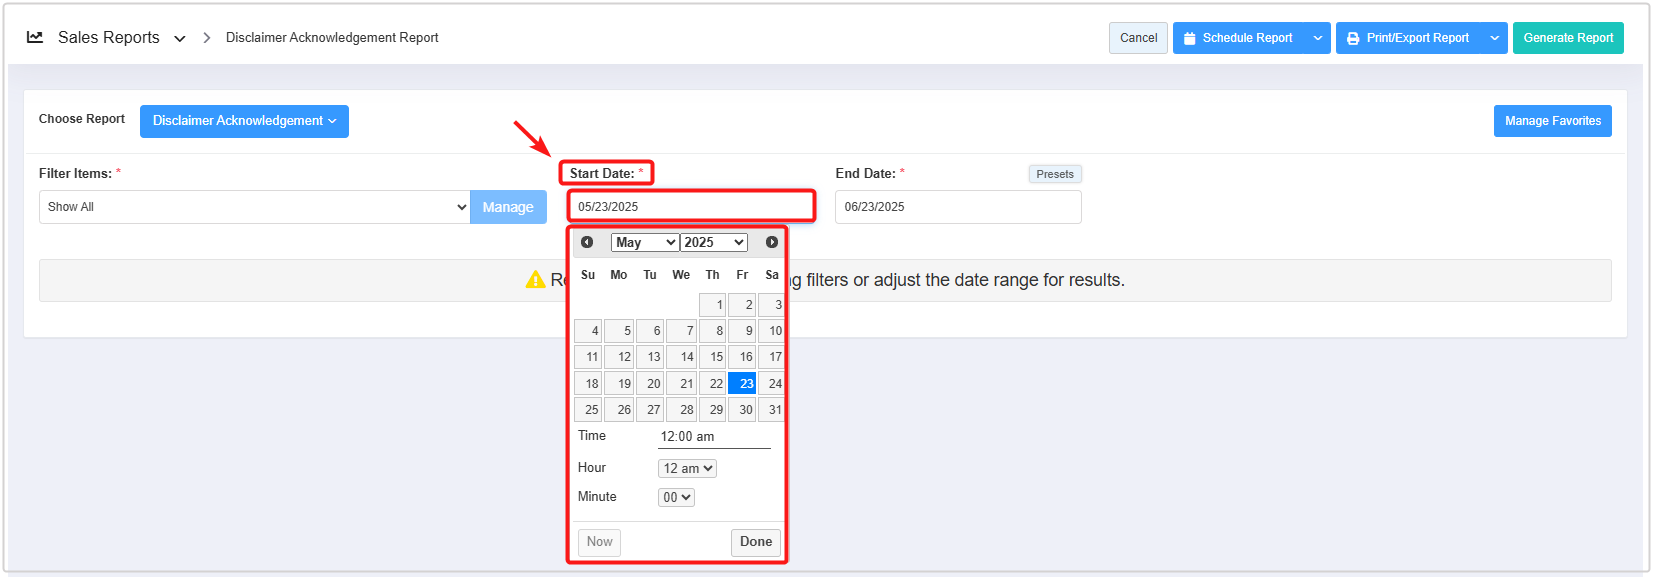Open the month dropdown showing May
The width and height of the screenshot is (1653, 577).
tap(645, 242)
